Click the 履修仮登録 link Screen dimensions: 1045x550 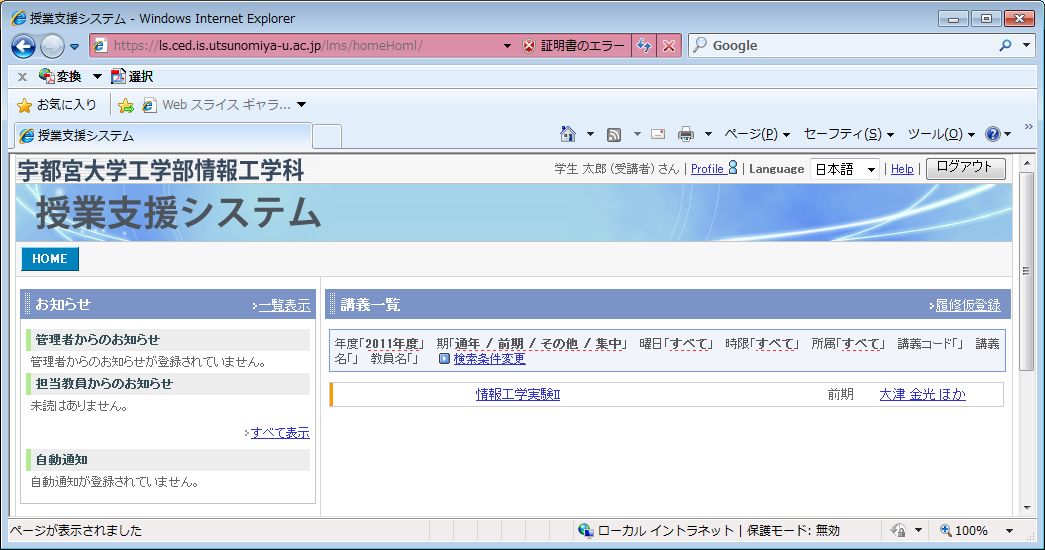(x=967, y=305)
